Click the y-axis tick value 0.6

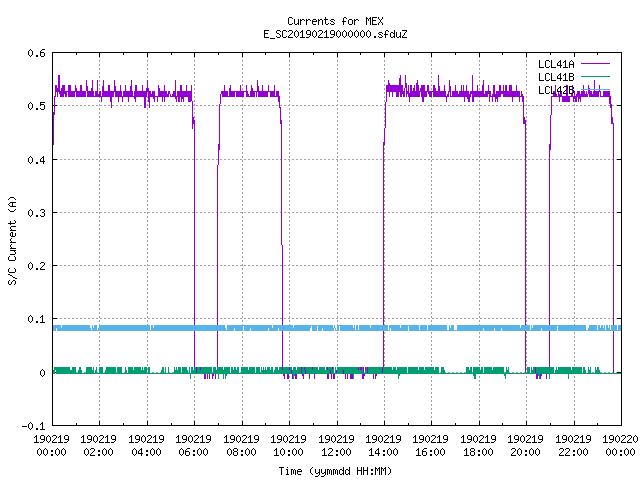pyautogui.click(x=36, y=53)
